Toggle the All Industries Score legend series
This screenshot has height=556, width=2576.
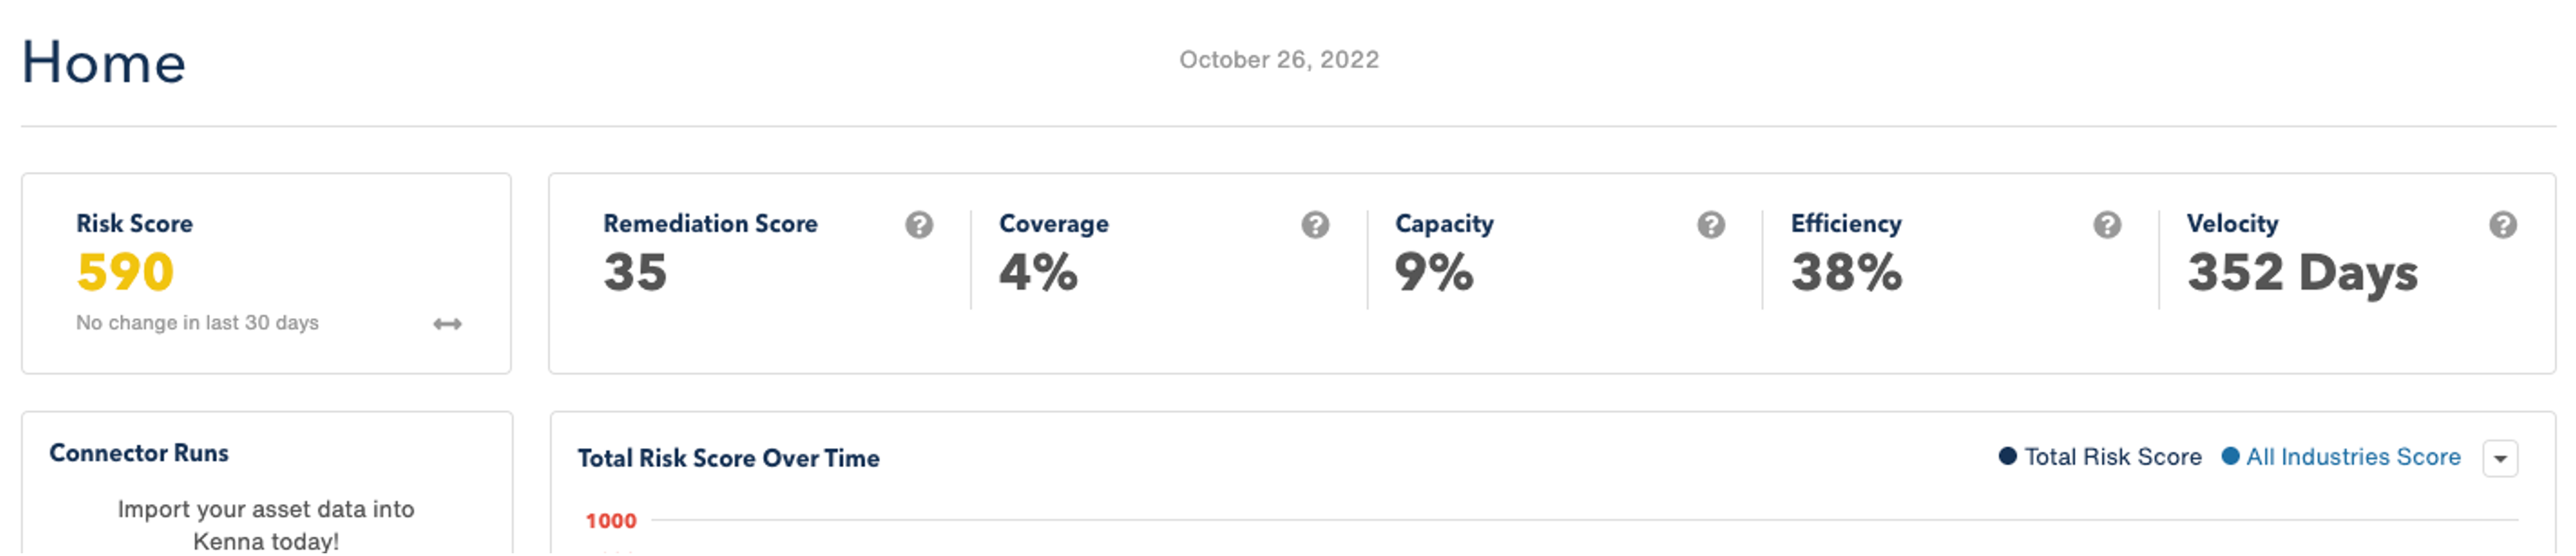coord(2341,457)
